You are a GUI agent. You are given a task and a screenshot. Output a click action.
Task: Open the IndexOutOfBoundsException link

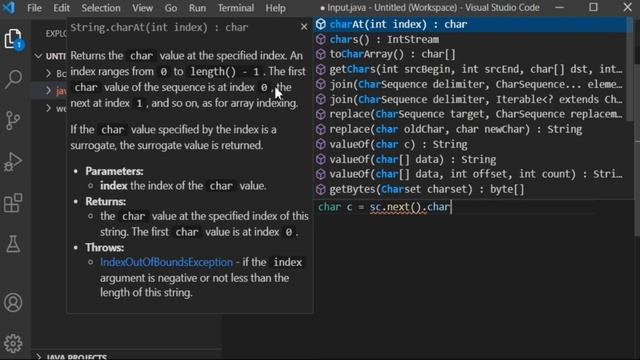coord(167,262)
